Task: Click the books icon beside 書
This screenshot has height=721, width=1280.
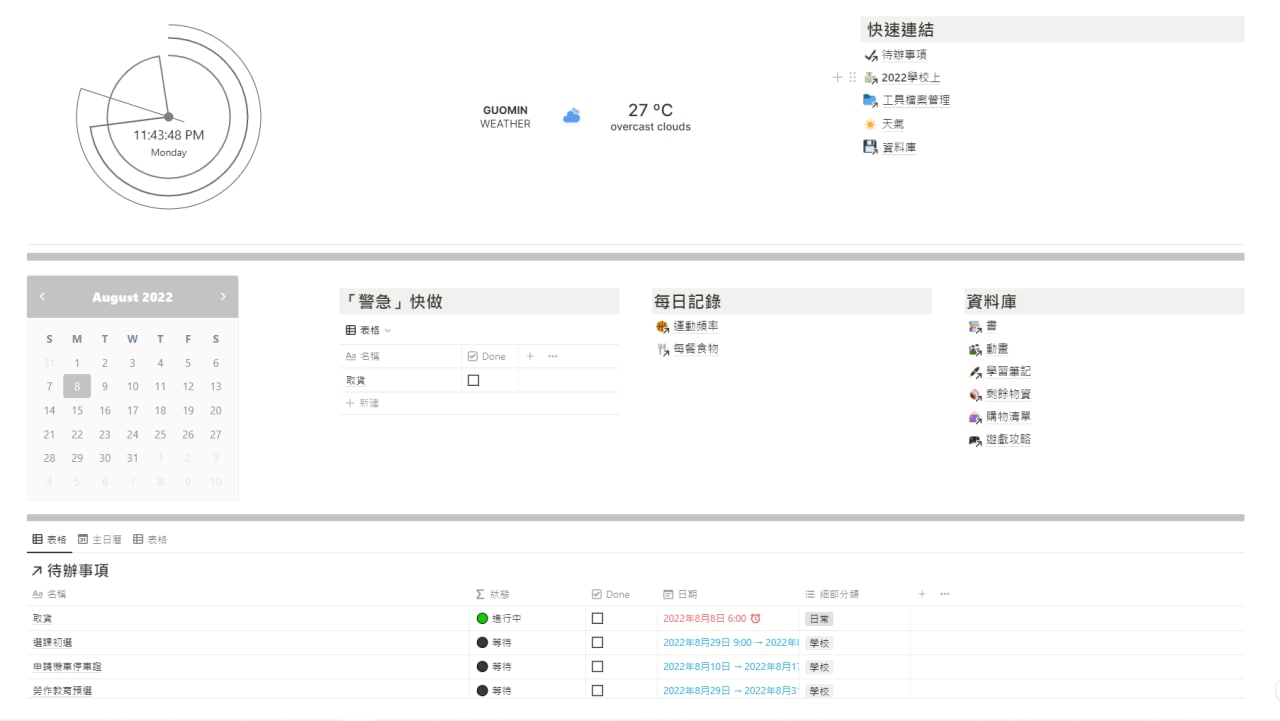Action: point(975,327)
